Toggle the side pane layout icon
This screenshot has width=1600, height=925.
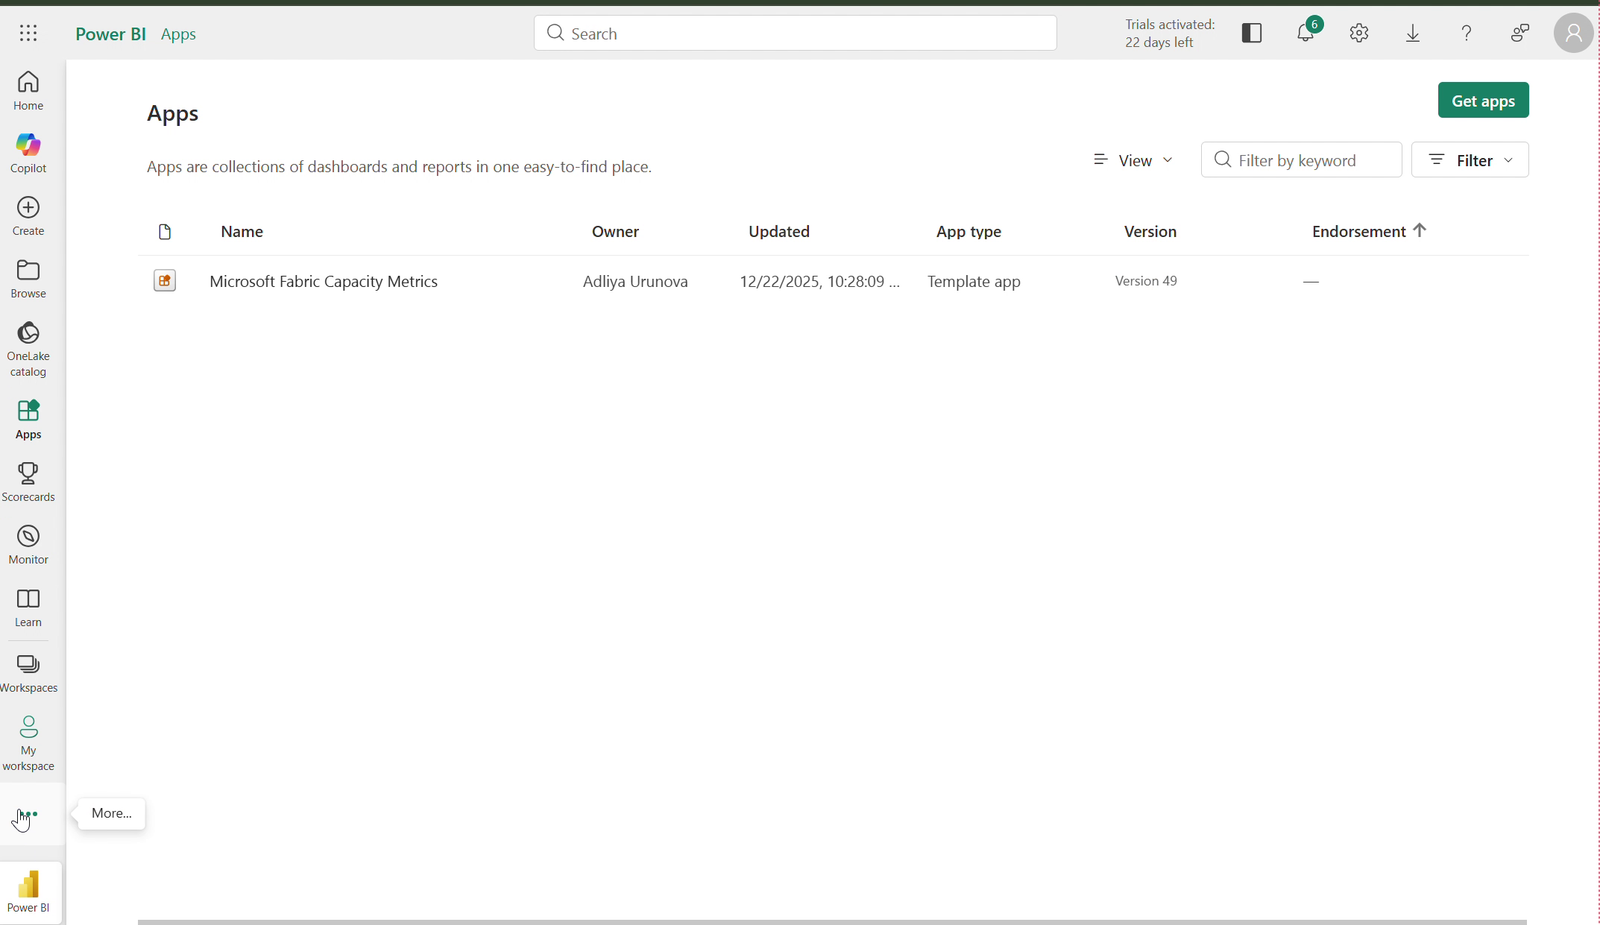pyautogui.click(x=1252, y=33)
